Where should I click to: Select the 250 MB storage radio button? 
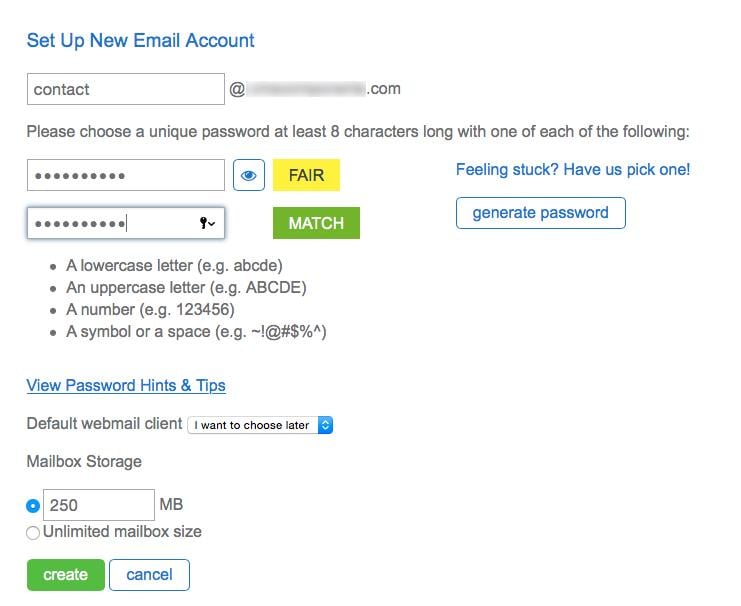click(x=33, y=506)
